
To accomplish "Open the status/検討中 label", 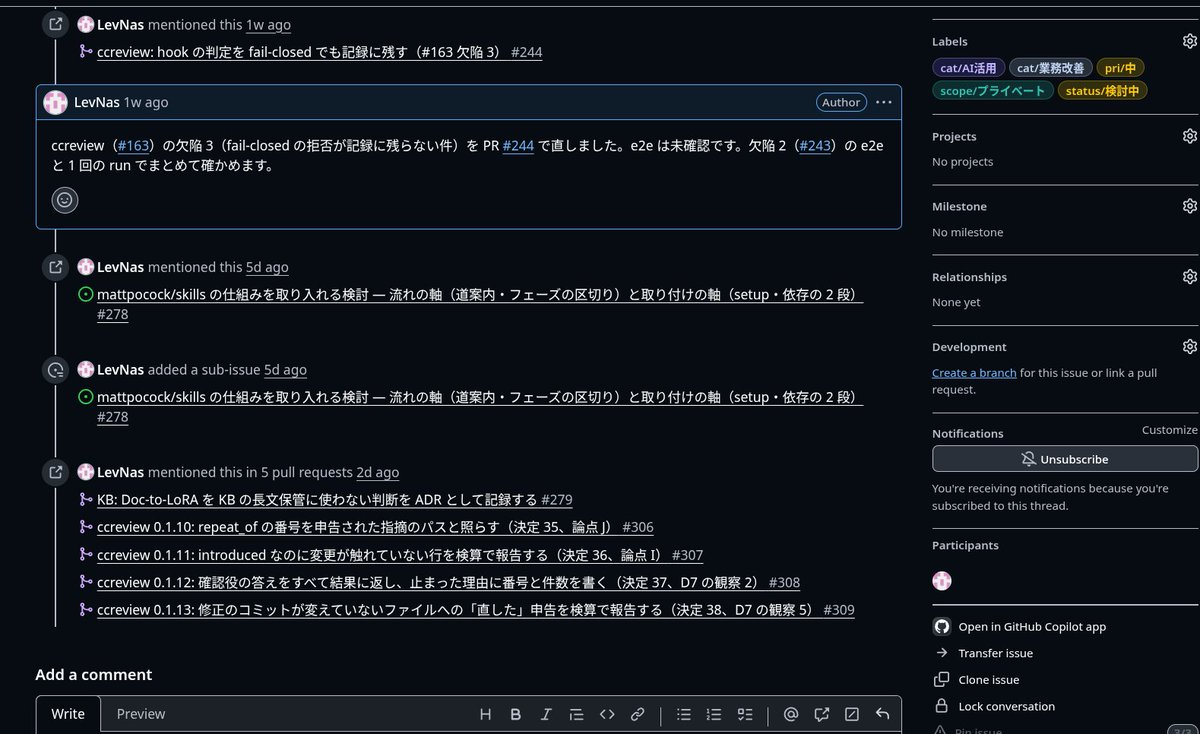I will tap(1103, 91).
